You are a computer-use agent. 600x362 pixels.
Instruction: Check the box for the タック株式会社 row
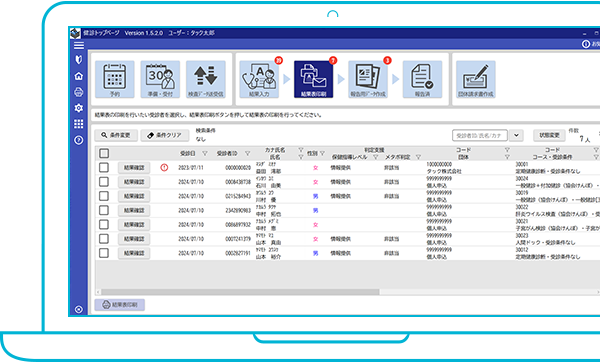pyautogui.click(x=104, y=168)
